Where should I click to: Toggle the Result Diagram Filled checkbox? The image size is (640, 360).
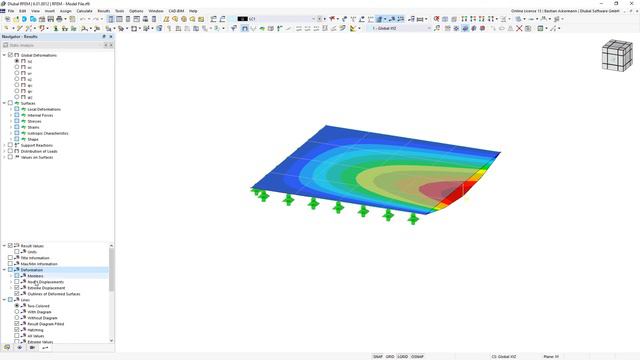(x=17, y=324)
